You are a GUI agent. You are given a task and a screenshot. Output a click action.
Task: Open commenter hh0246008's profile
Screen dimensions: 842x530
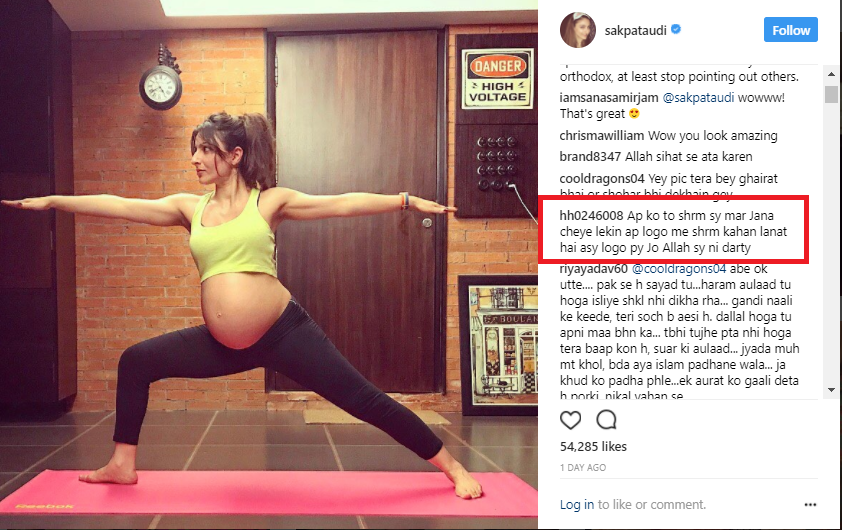click(x=591, y=216)
